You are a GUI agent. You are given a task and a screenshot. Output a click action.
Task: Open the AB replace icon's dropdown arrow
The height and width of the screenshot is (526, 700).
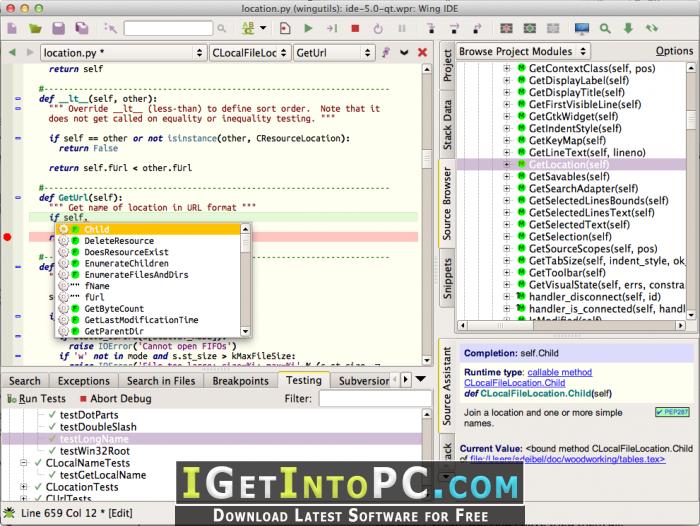[x=263, y=28]
